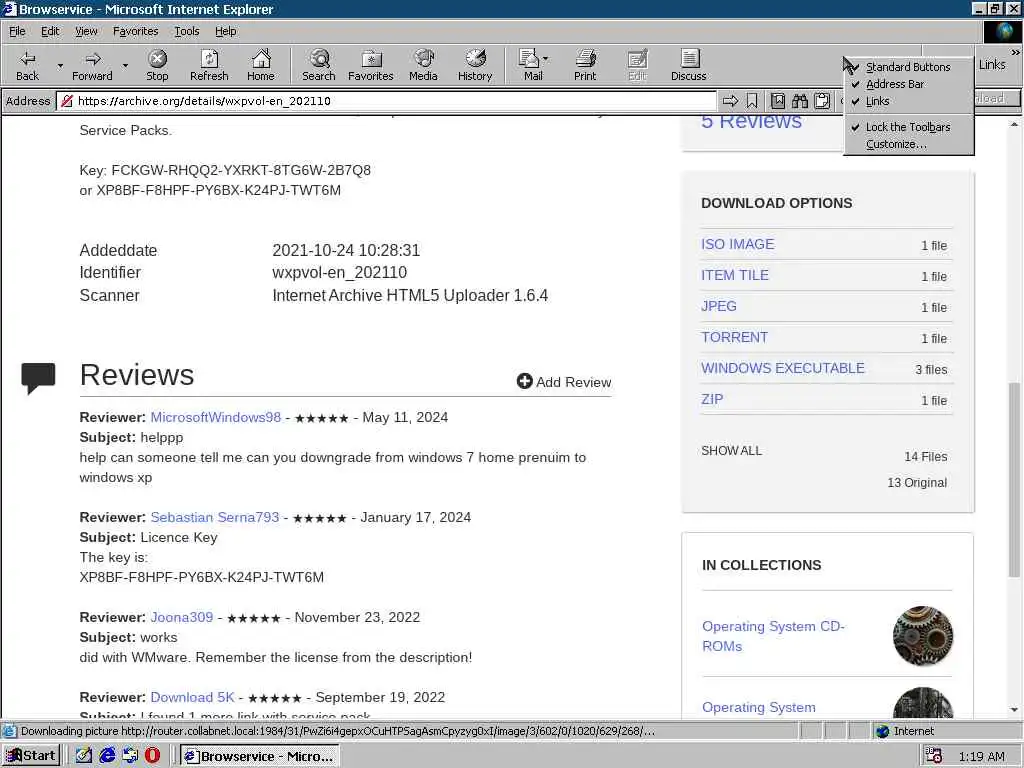The width and height of the screenshot is (1024, 768).
Task: Click the binoculars find icon
Action: point(799,101)
